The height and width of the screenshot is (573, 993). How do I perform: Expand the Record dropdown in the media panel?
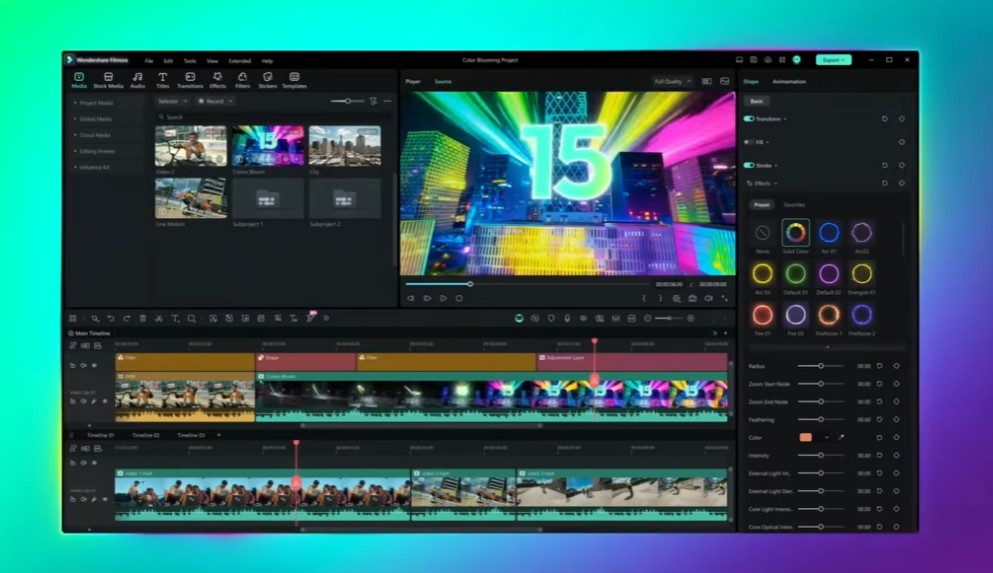[215, 101]
